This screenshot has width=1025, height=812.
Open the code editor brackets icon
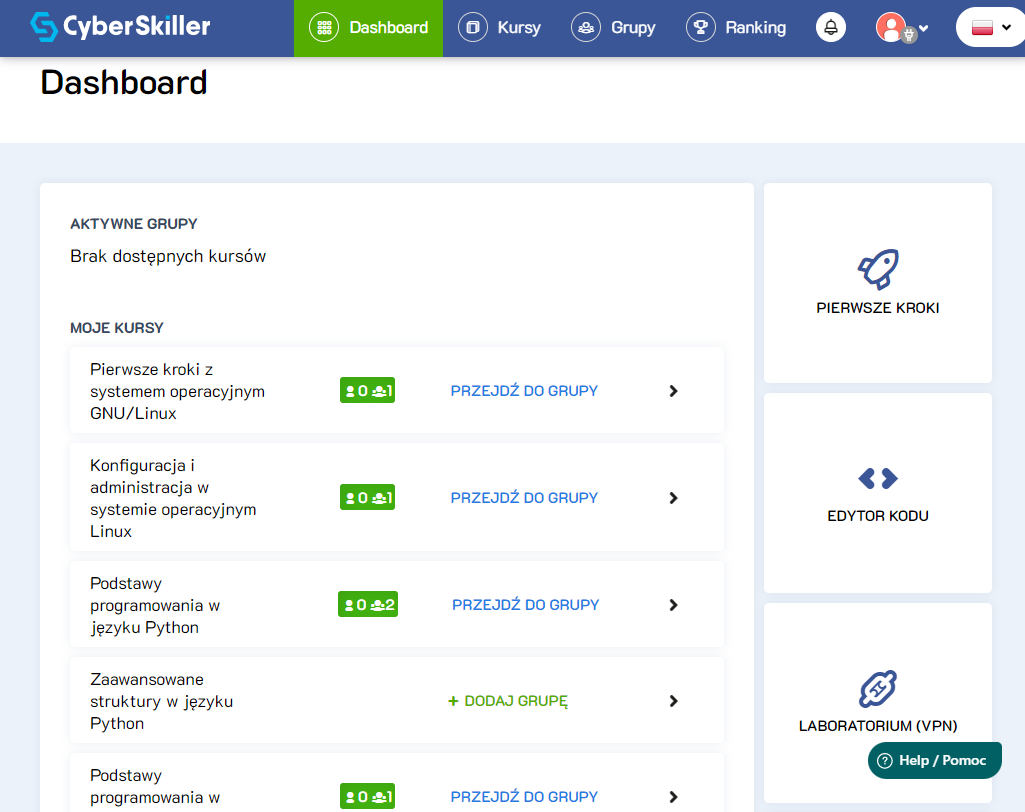[878, 479]
